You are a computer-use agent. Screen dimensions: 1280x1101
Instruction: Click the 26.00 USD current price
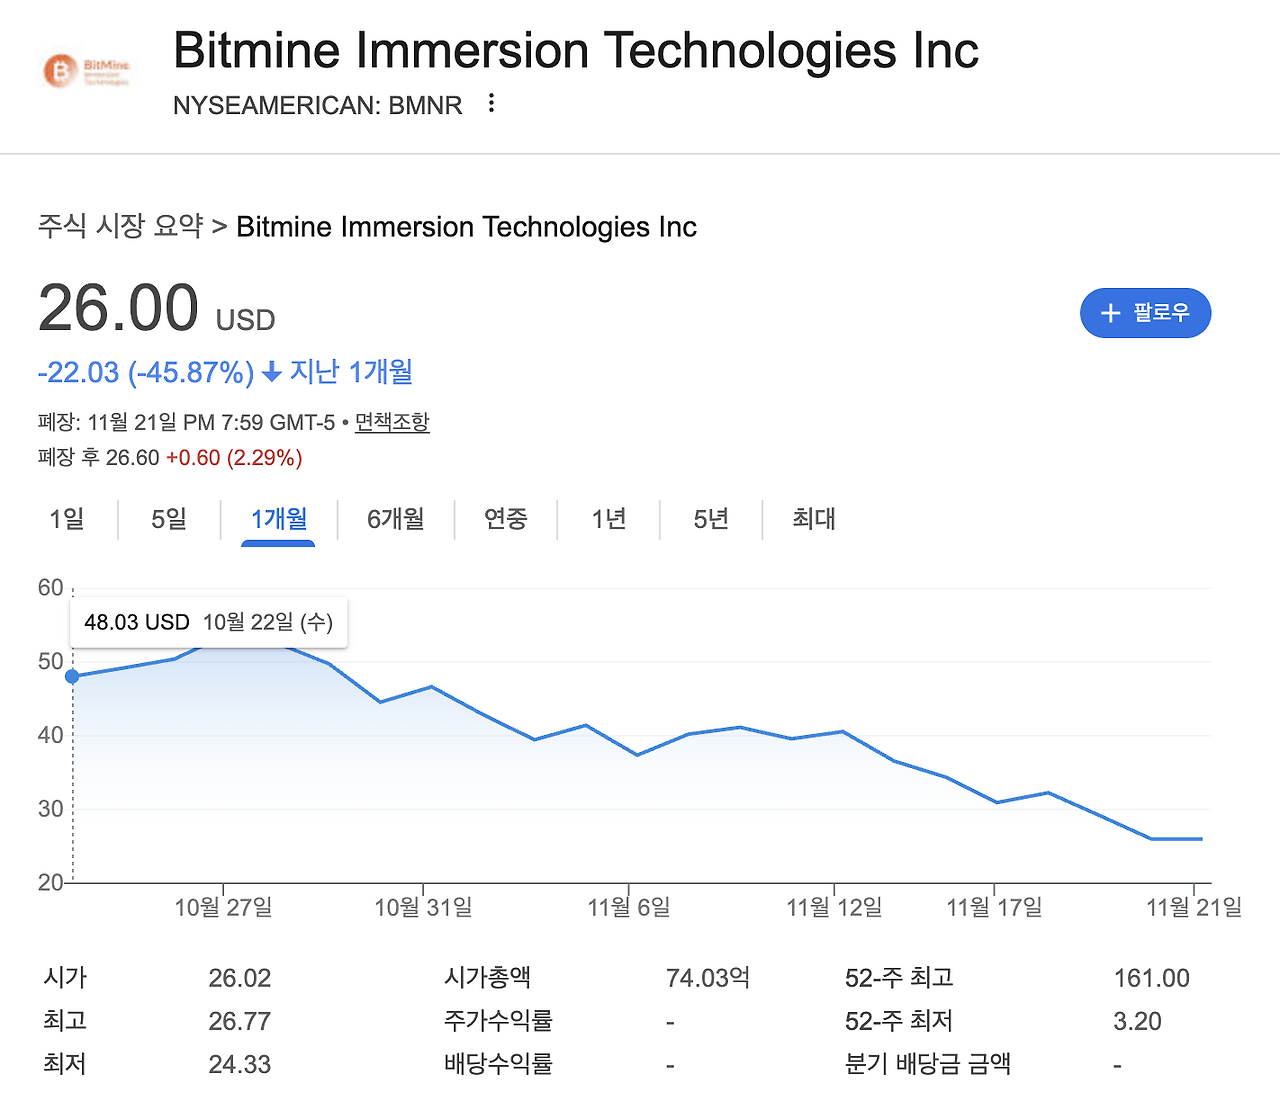(157, 308)
